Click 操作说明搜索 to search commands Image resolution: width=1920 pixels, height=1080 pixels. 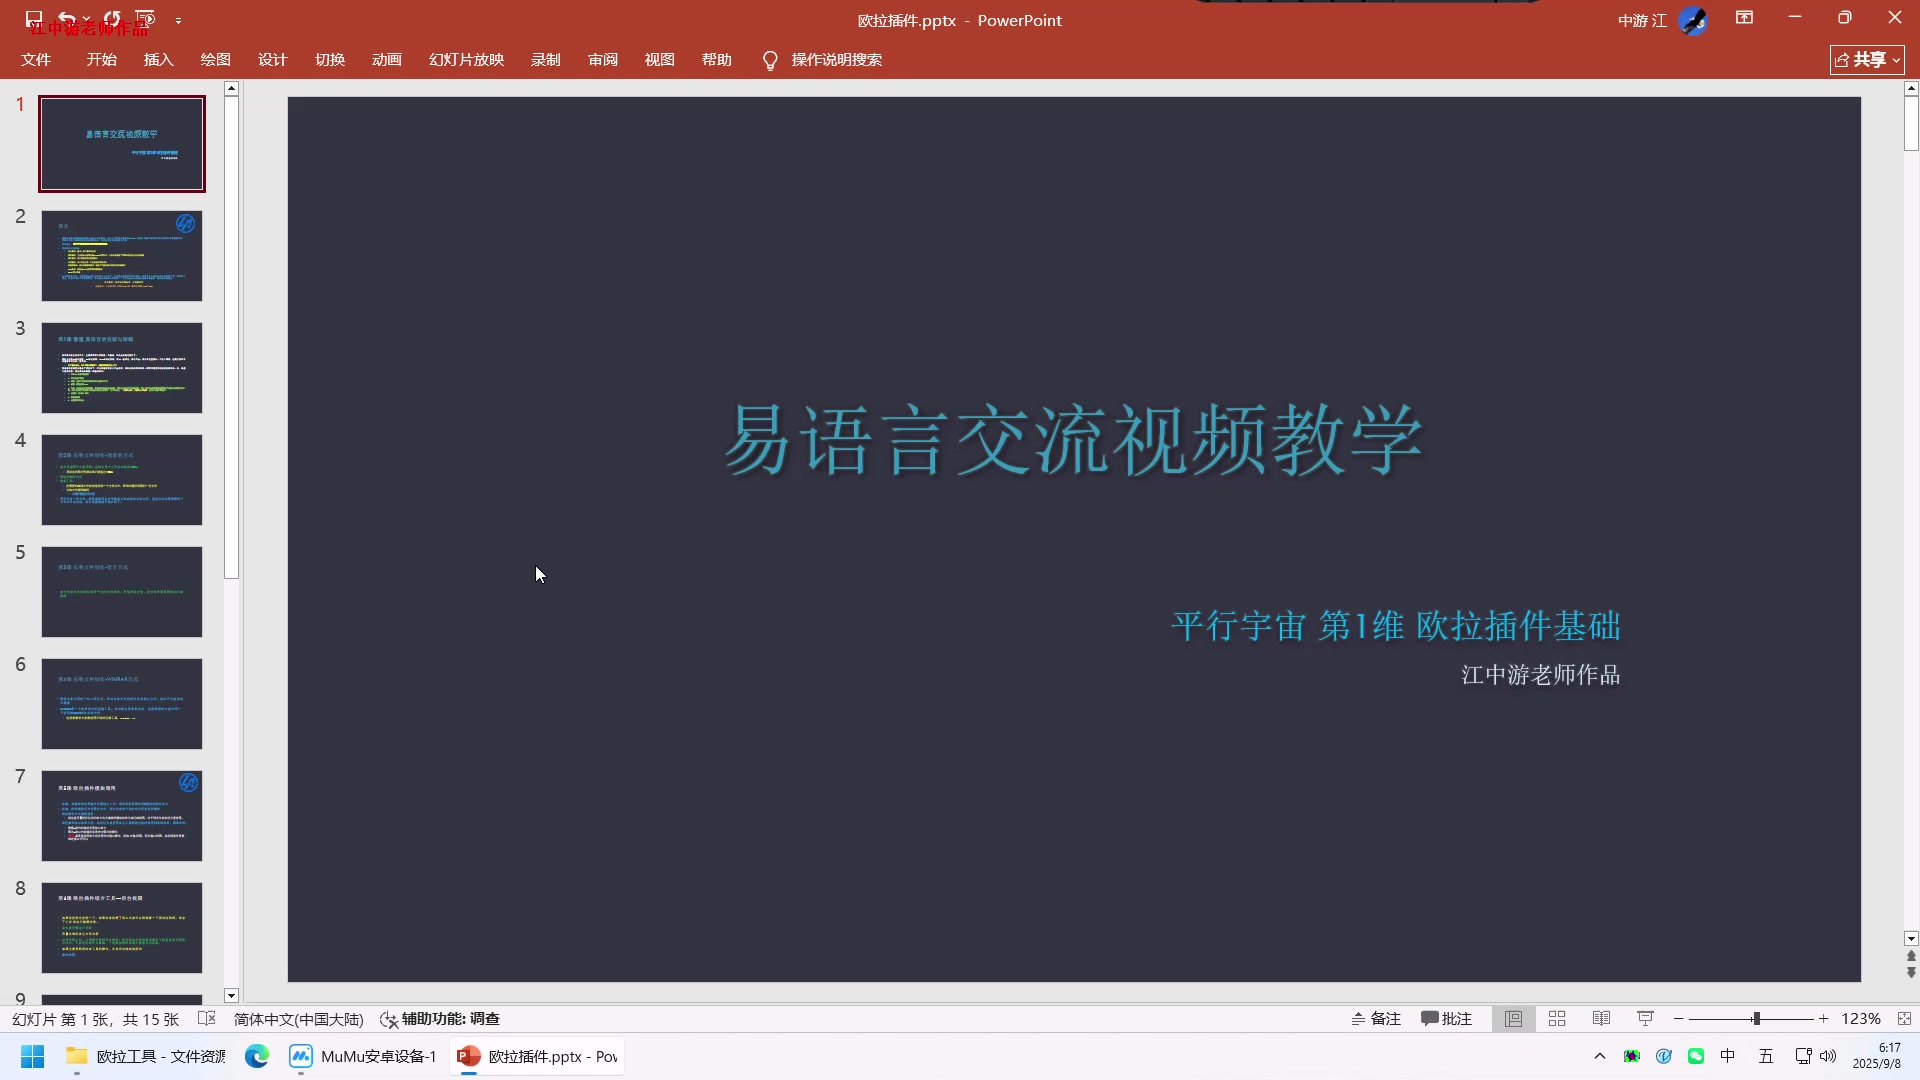point(836,59)
